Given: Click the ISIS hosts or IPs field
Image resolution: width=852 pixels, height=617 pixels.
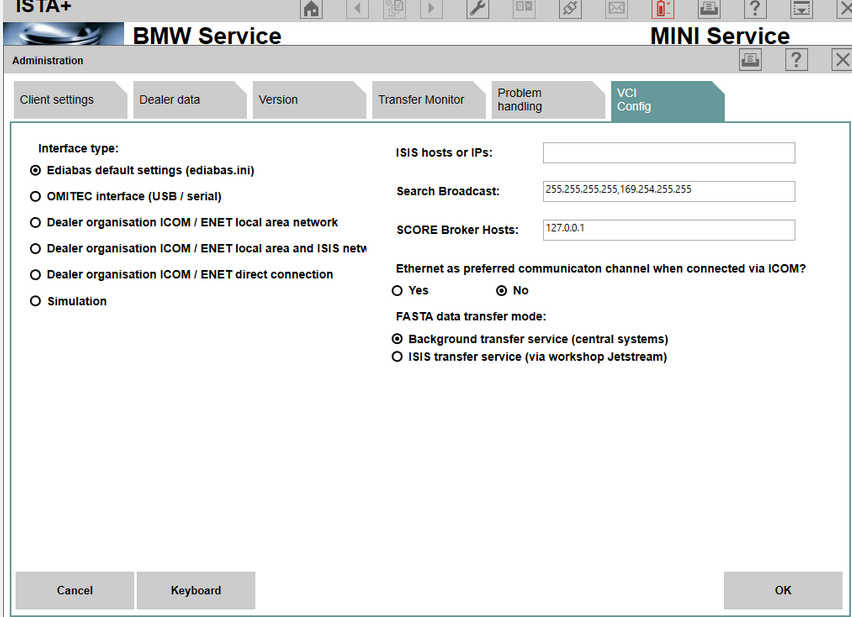Looking at the screenshot, I should click(x=669, y=153).
